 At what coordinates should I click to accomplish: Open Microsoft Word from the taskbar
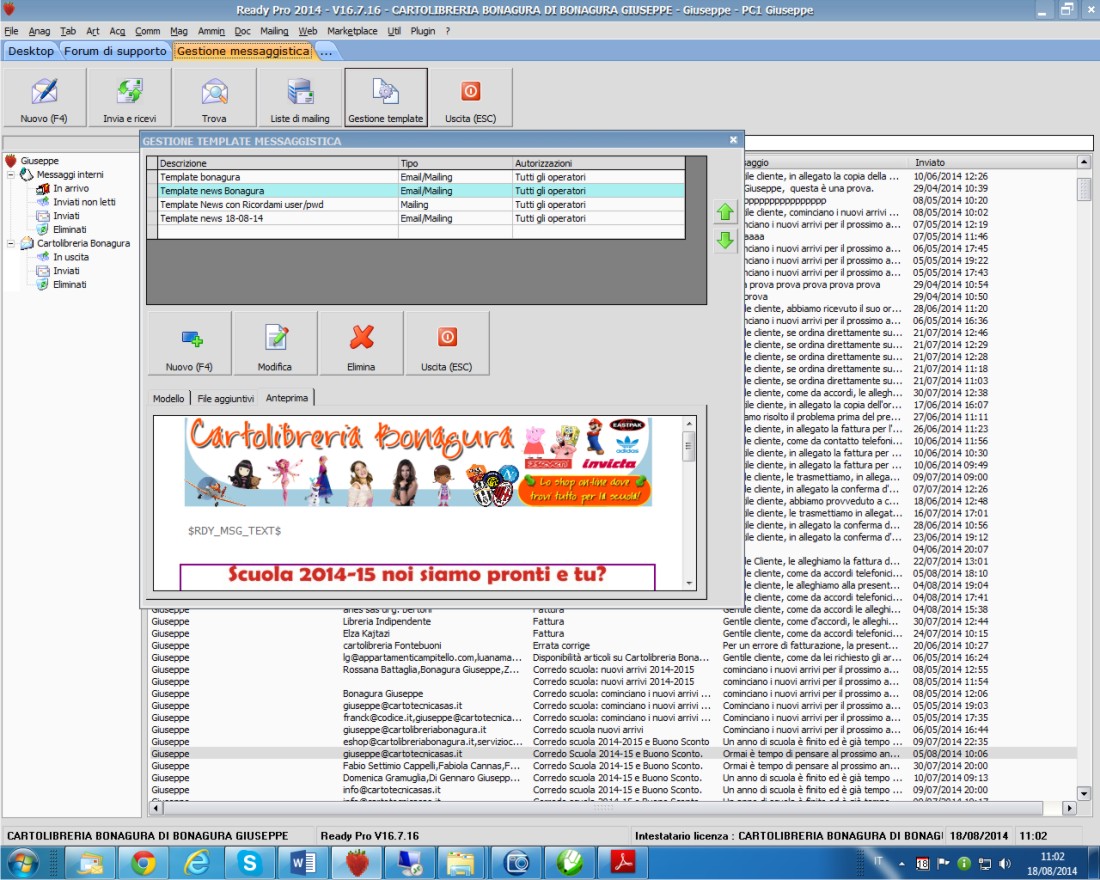303,863
